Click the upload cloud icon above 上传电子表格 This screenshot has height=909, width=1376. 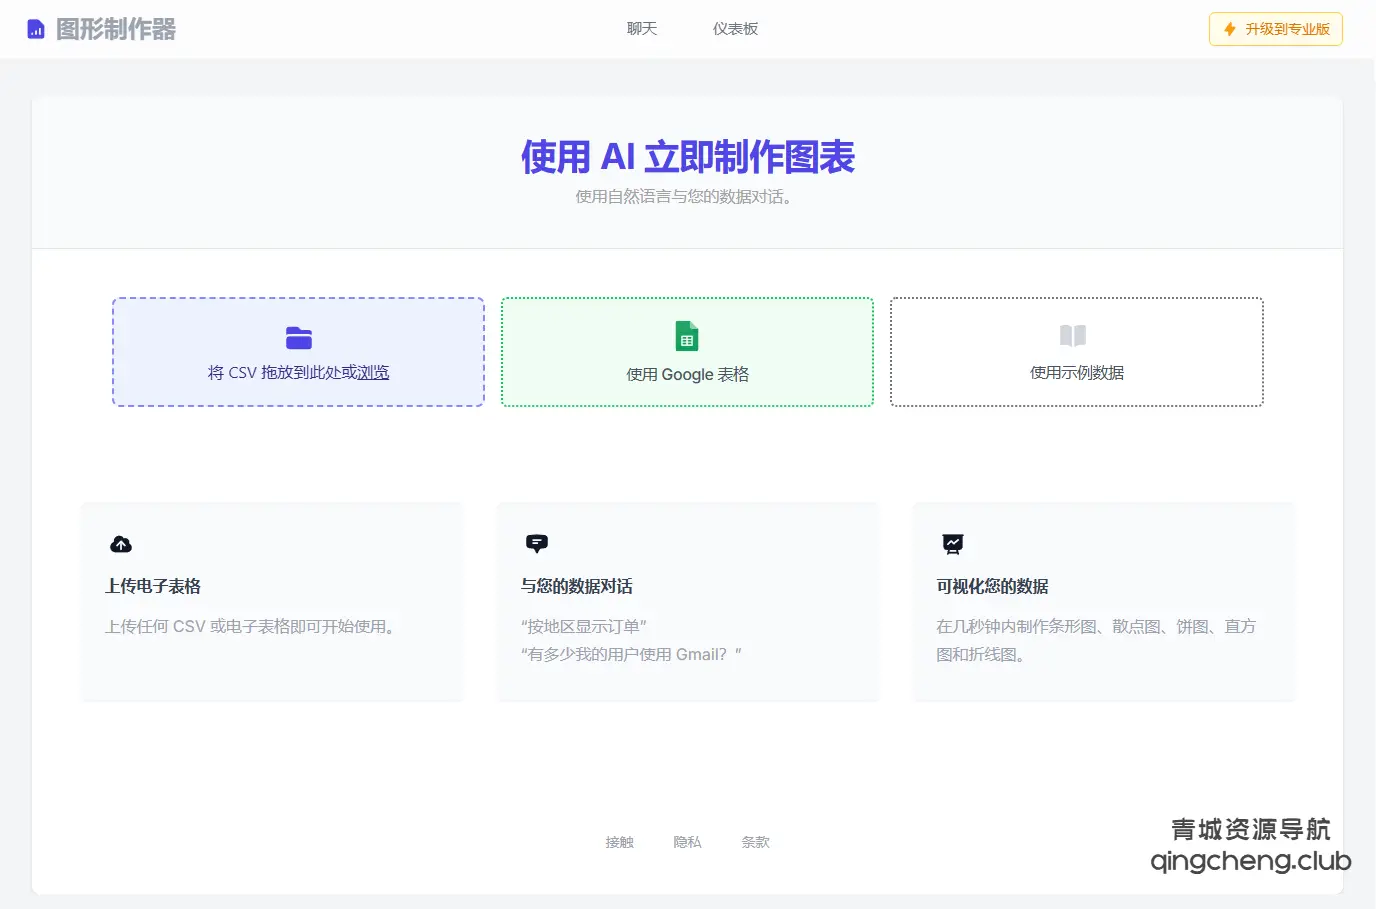(x=121, y=544)
